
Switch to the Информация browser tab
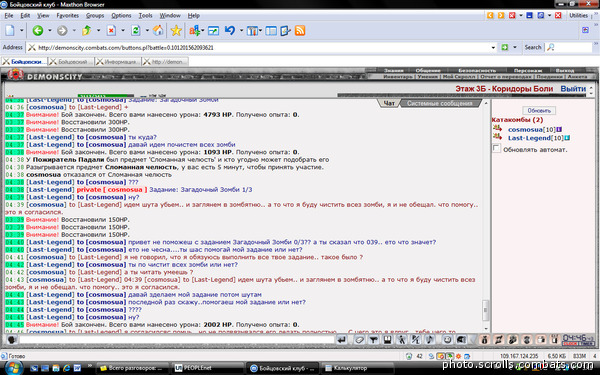point(118,62)
